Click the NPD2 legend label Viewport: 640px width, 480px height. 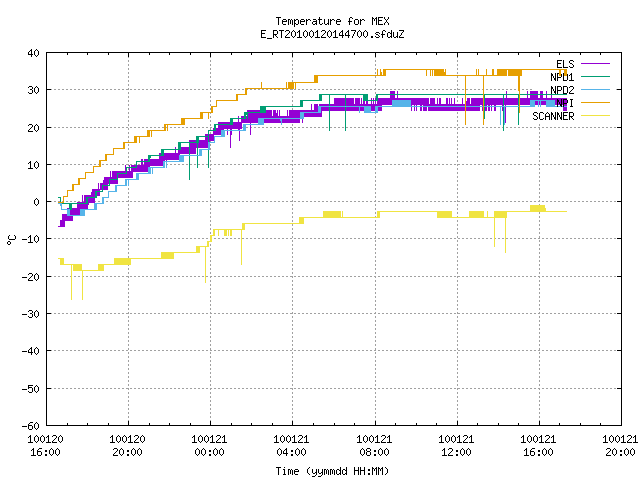562,90
